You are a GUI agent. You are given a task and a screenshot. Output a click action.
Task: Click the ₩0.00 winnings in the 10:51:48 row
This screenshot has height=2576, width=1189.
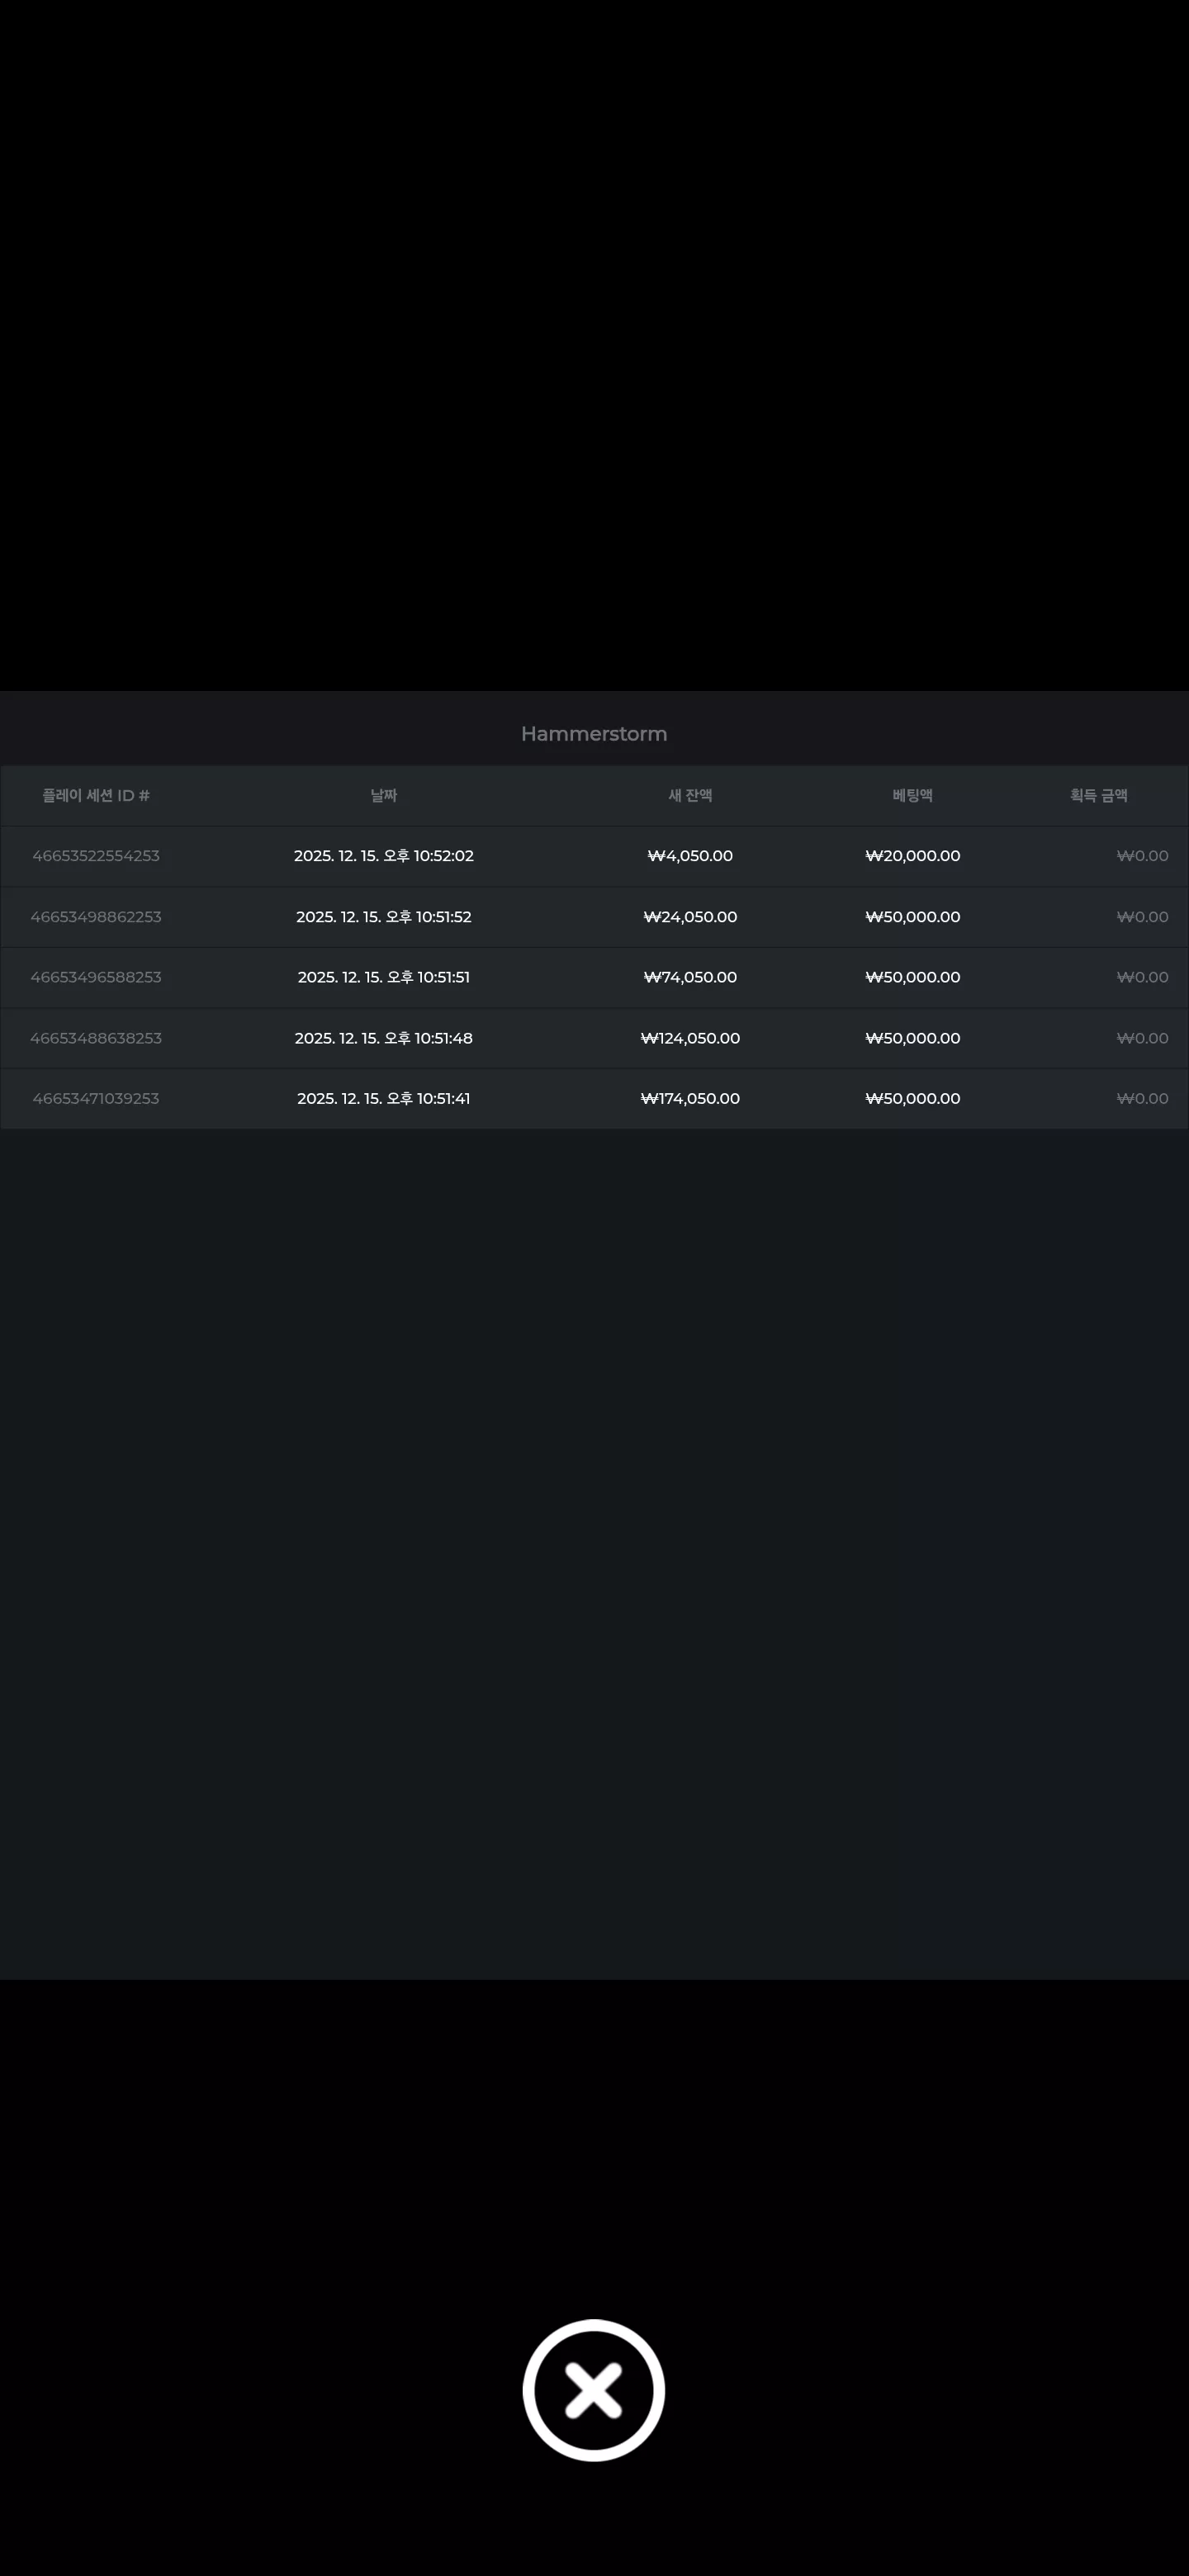pyautogui.click(x=1142, y=1038)
